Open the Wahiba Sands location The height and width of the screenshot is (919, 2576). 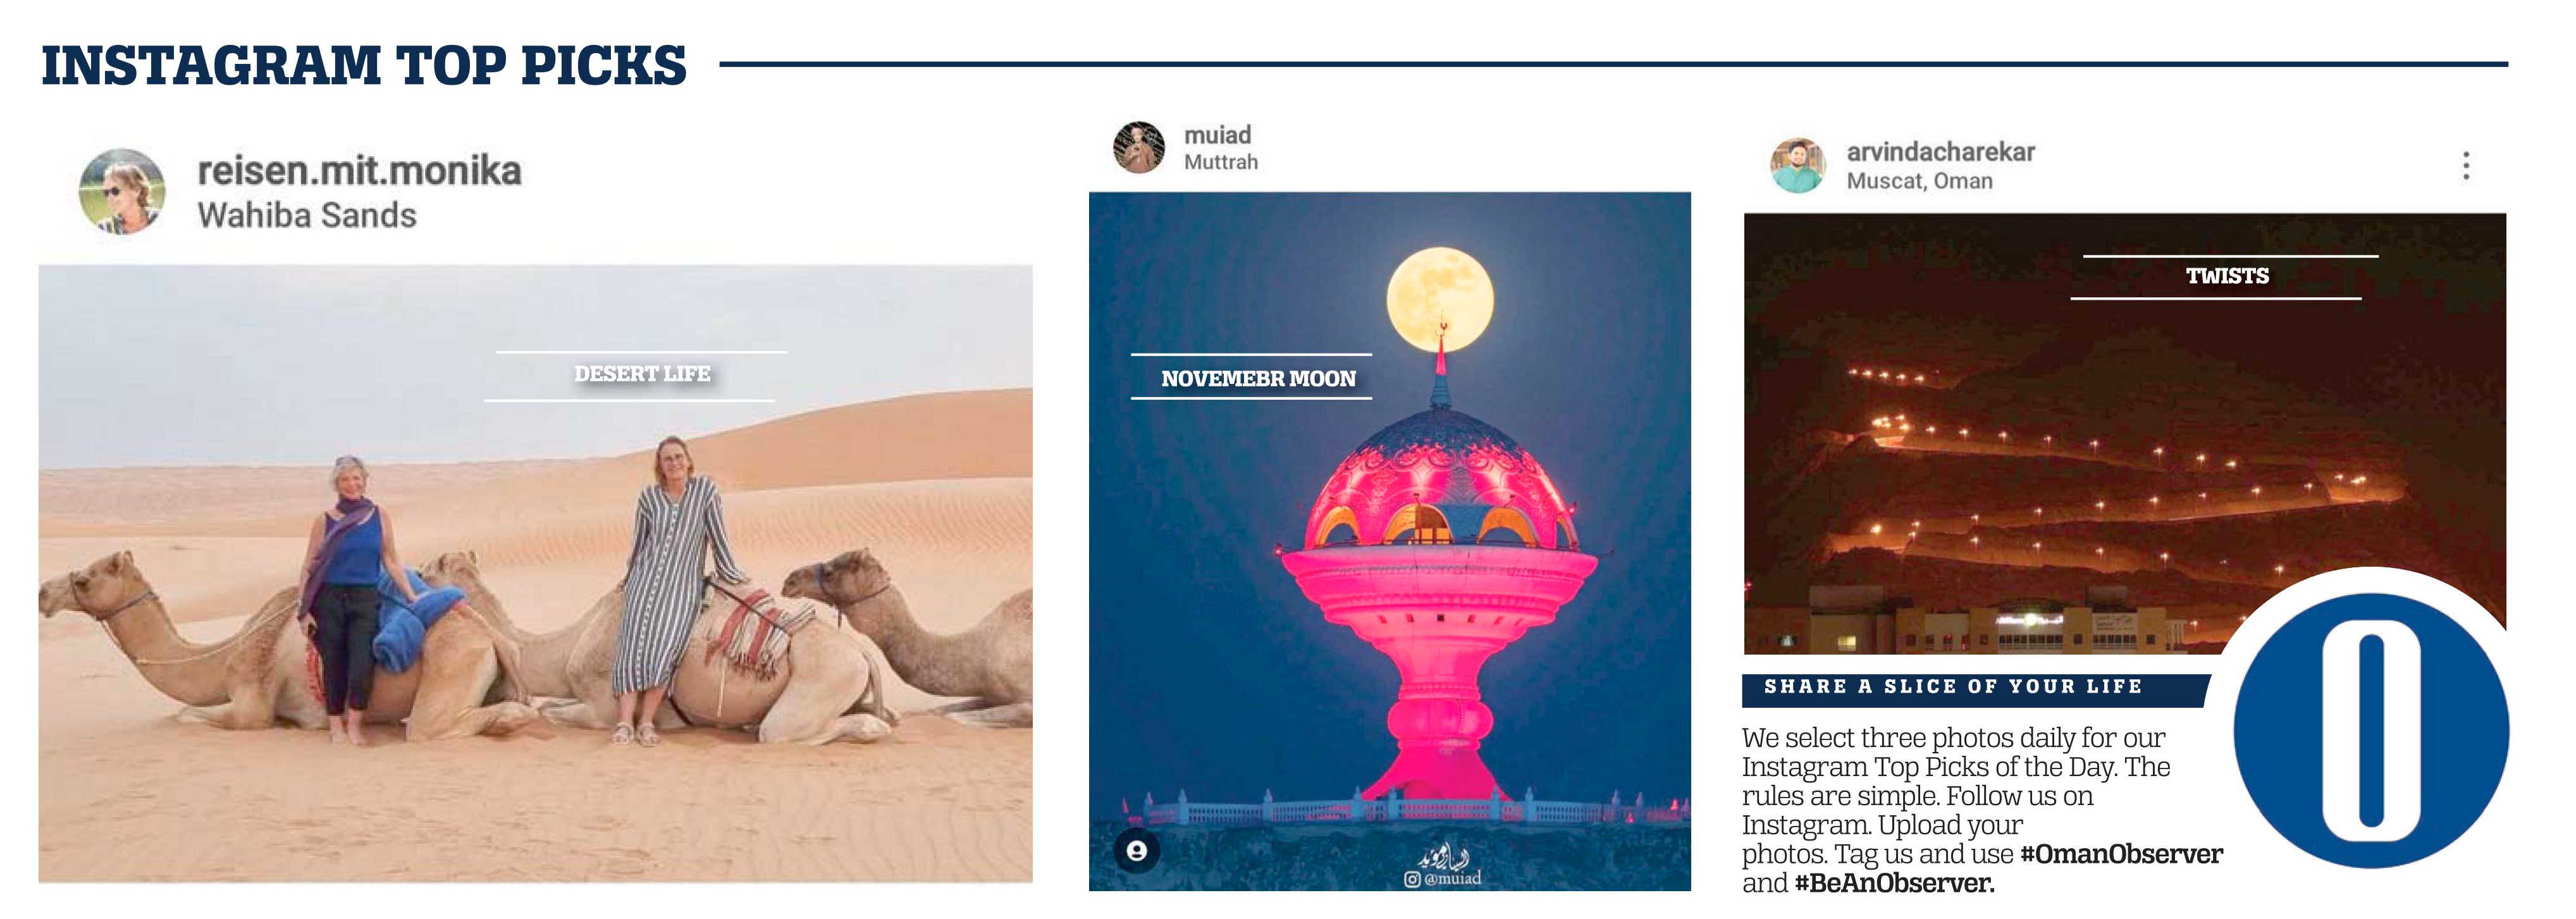307,215
